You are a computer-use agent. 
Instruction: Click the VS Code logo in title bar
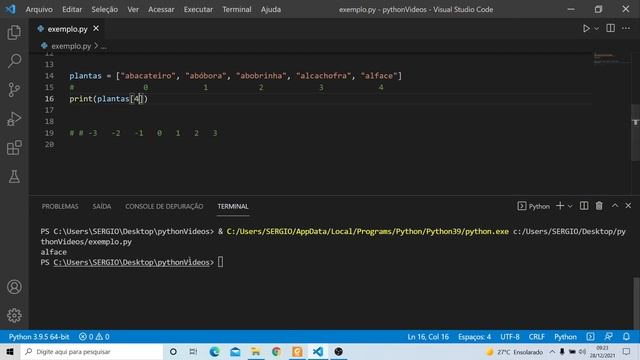11,9
